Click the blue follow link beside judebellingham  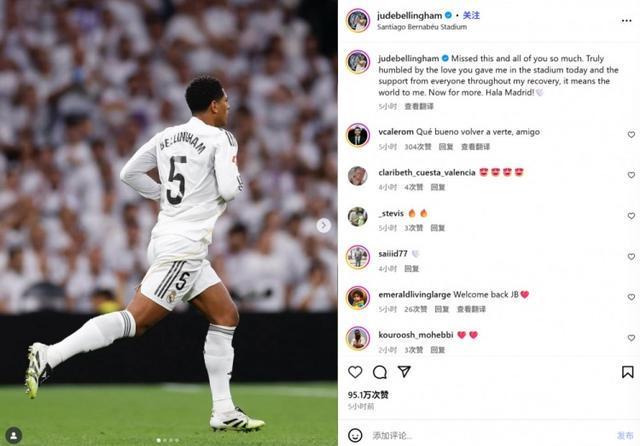tap(471, 16)
